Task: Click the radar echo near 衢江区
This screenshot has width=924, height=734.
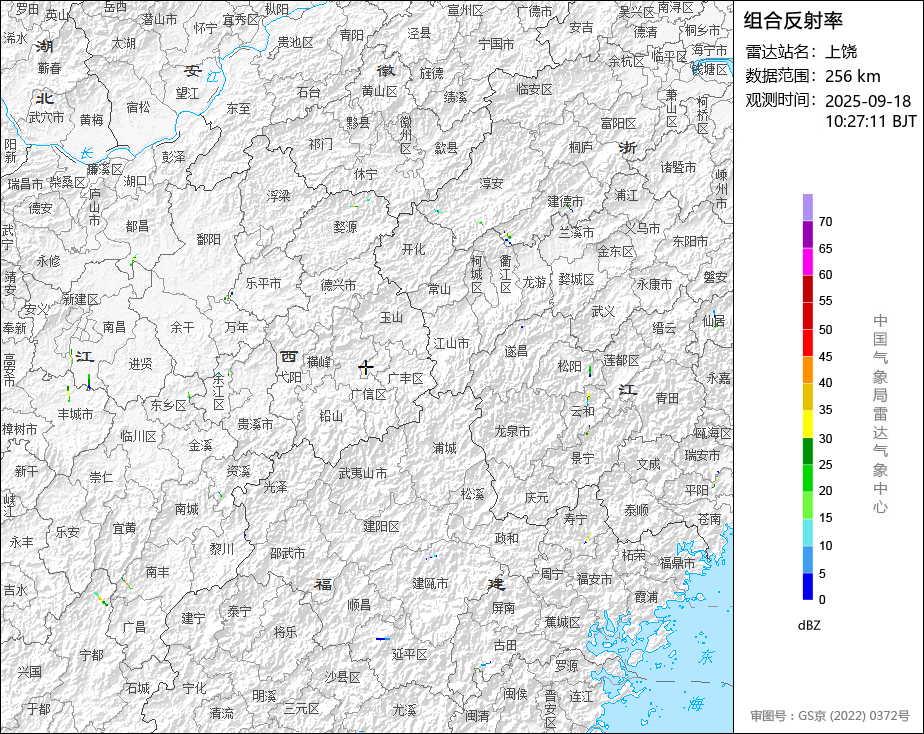Action: [507, 238]
